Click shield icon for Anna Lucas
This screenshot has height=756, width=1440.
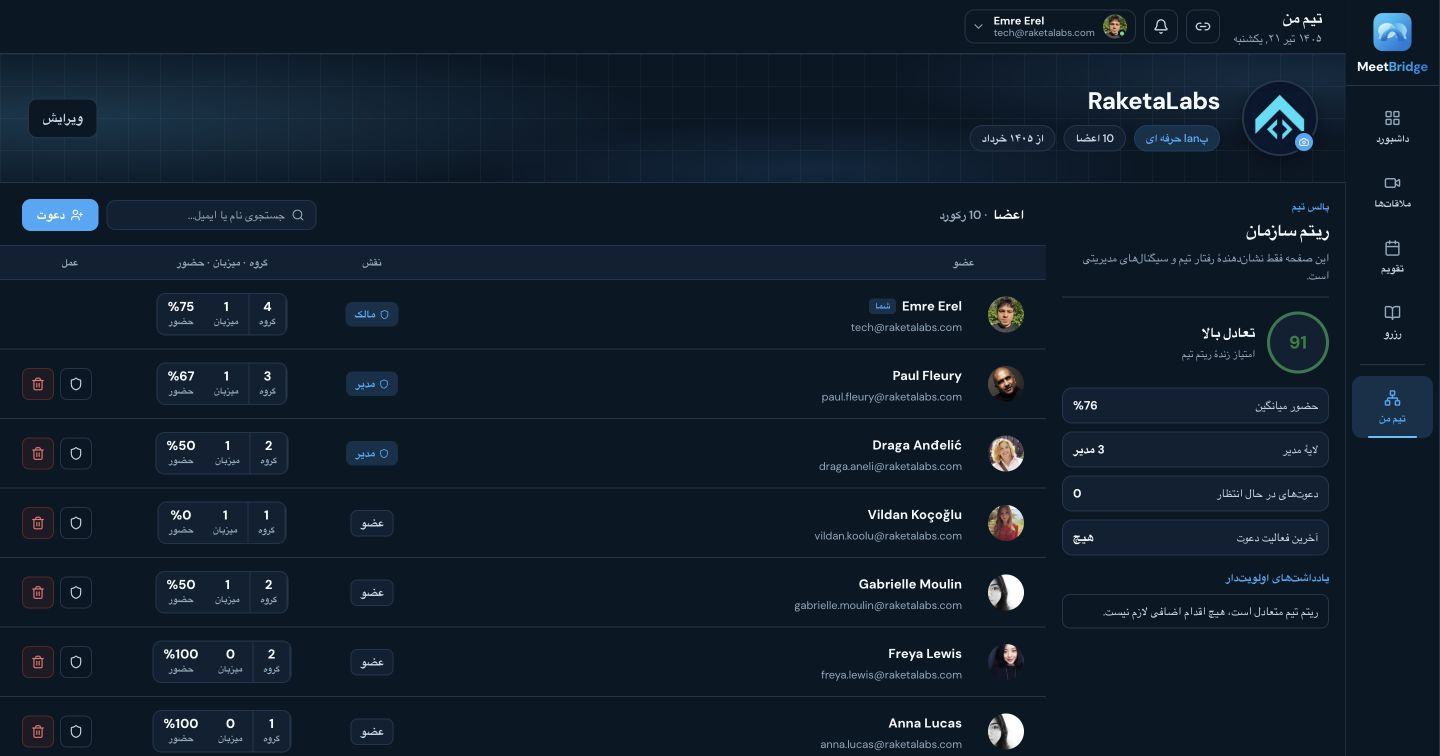click(x=76, y=731)
